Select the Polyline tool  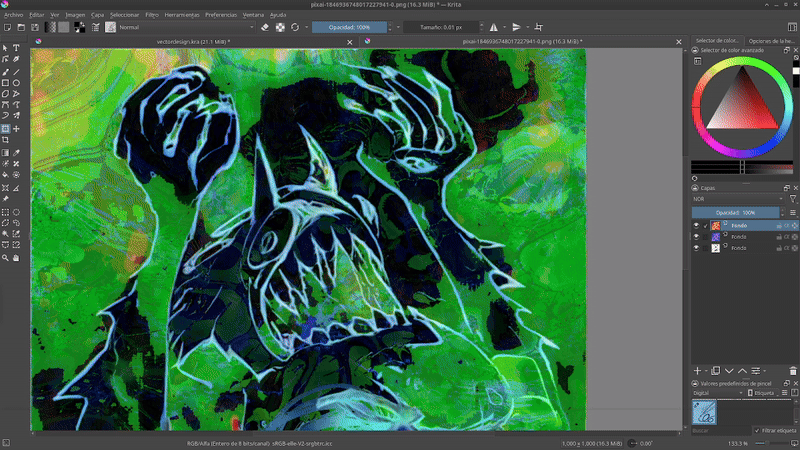16,94
